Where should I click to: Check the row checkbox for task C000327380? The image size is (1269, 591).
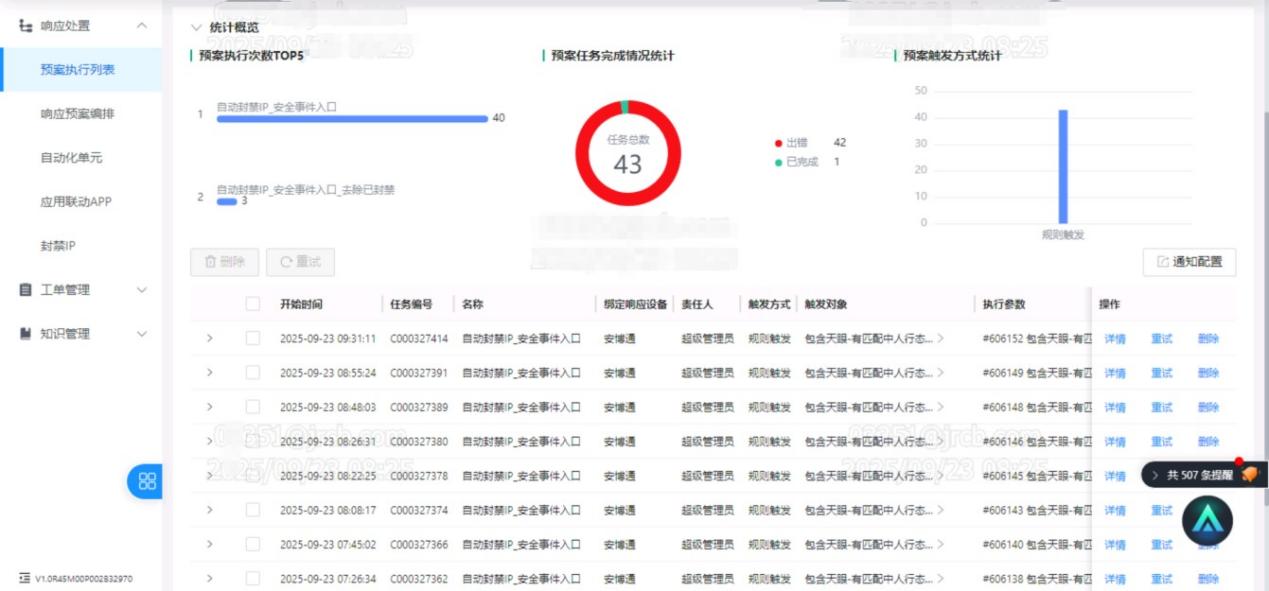tap(253, 441)
